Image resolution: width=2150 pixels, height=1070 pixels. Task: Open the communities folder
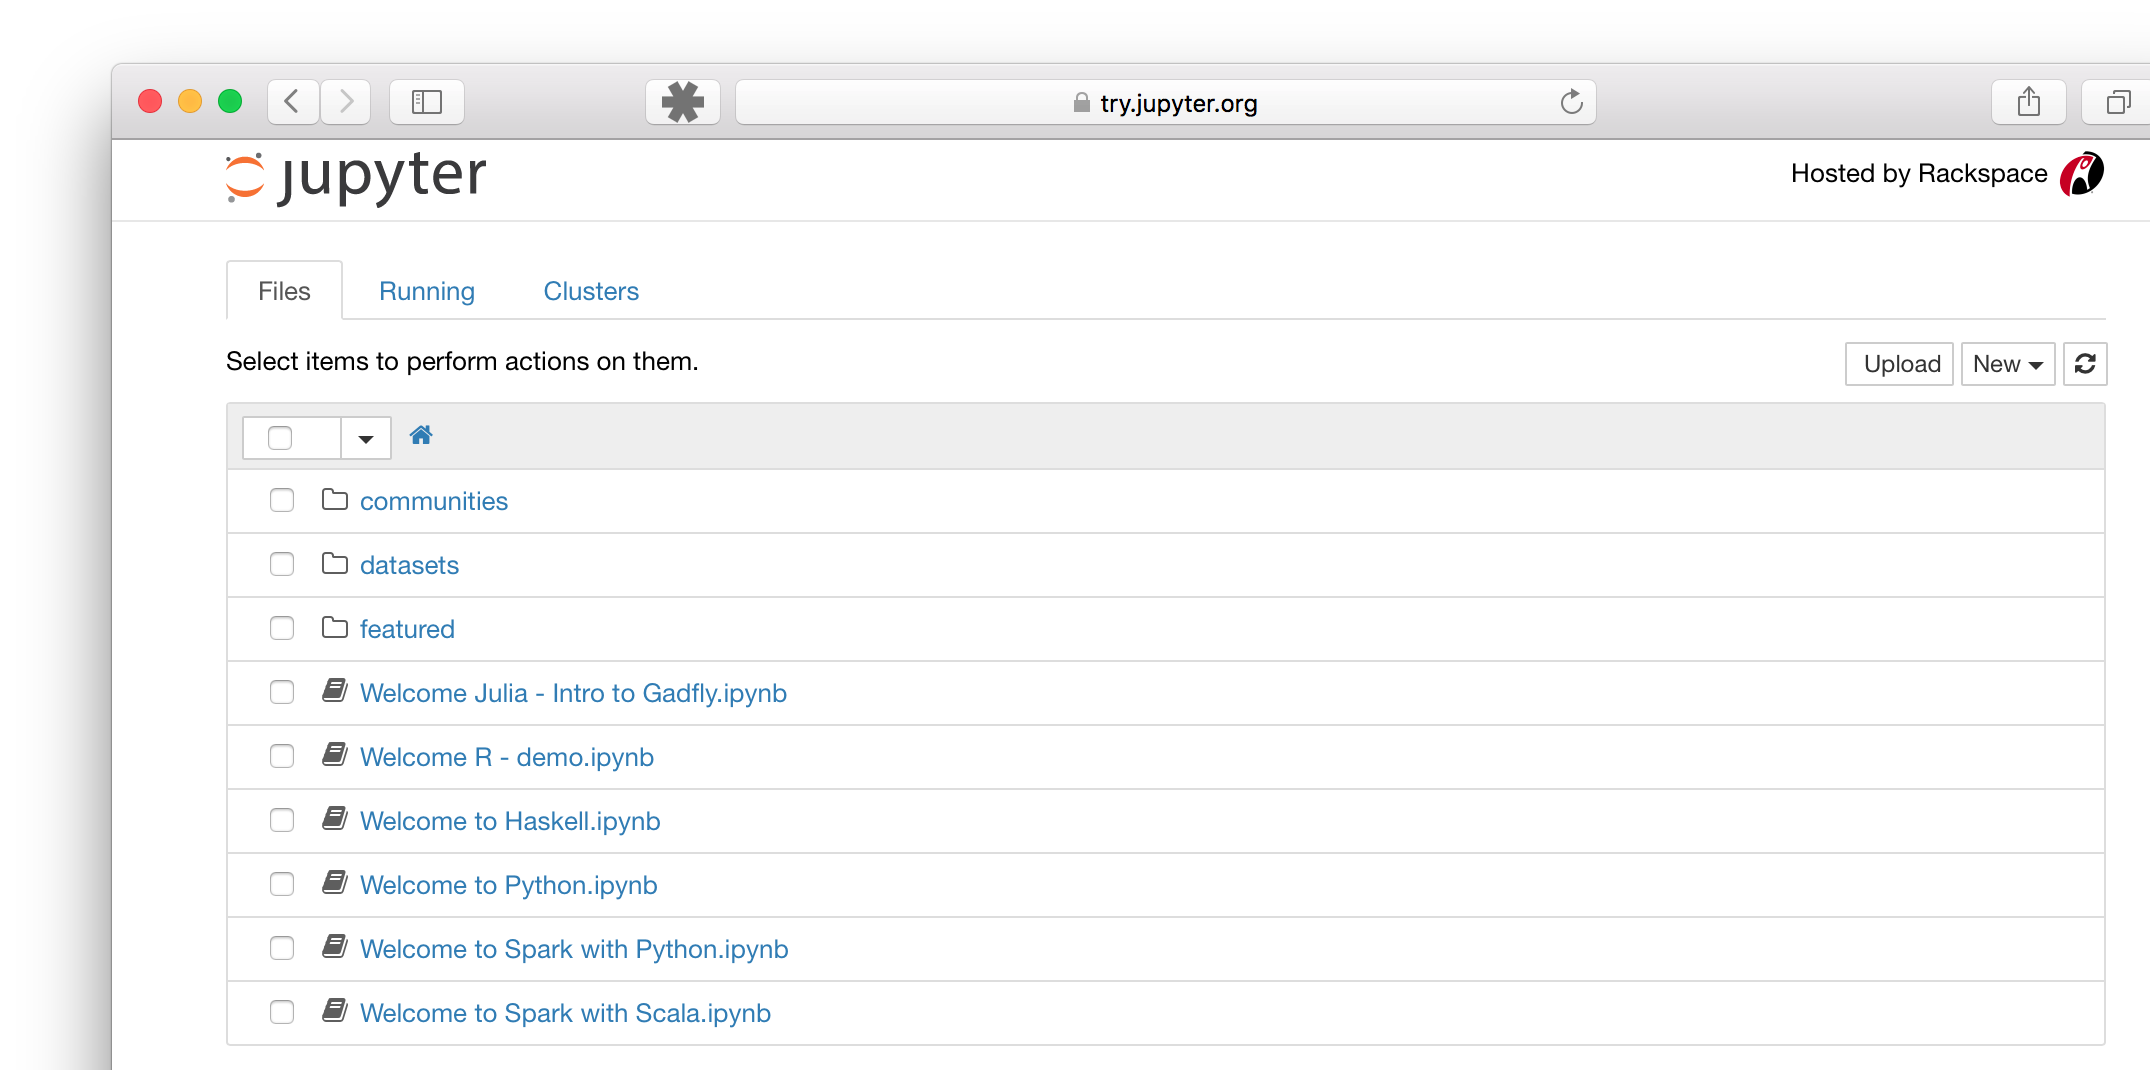click(x=434, y=501)
